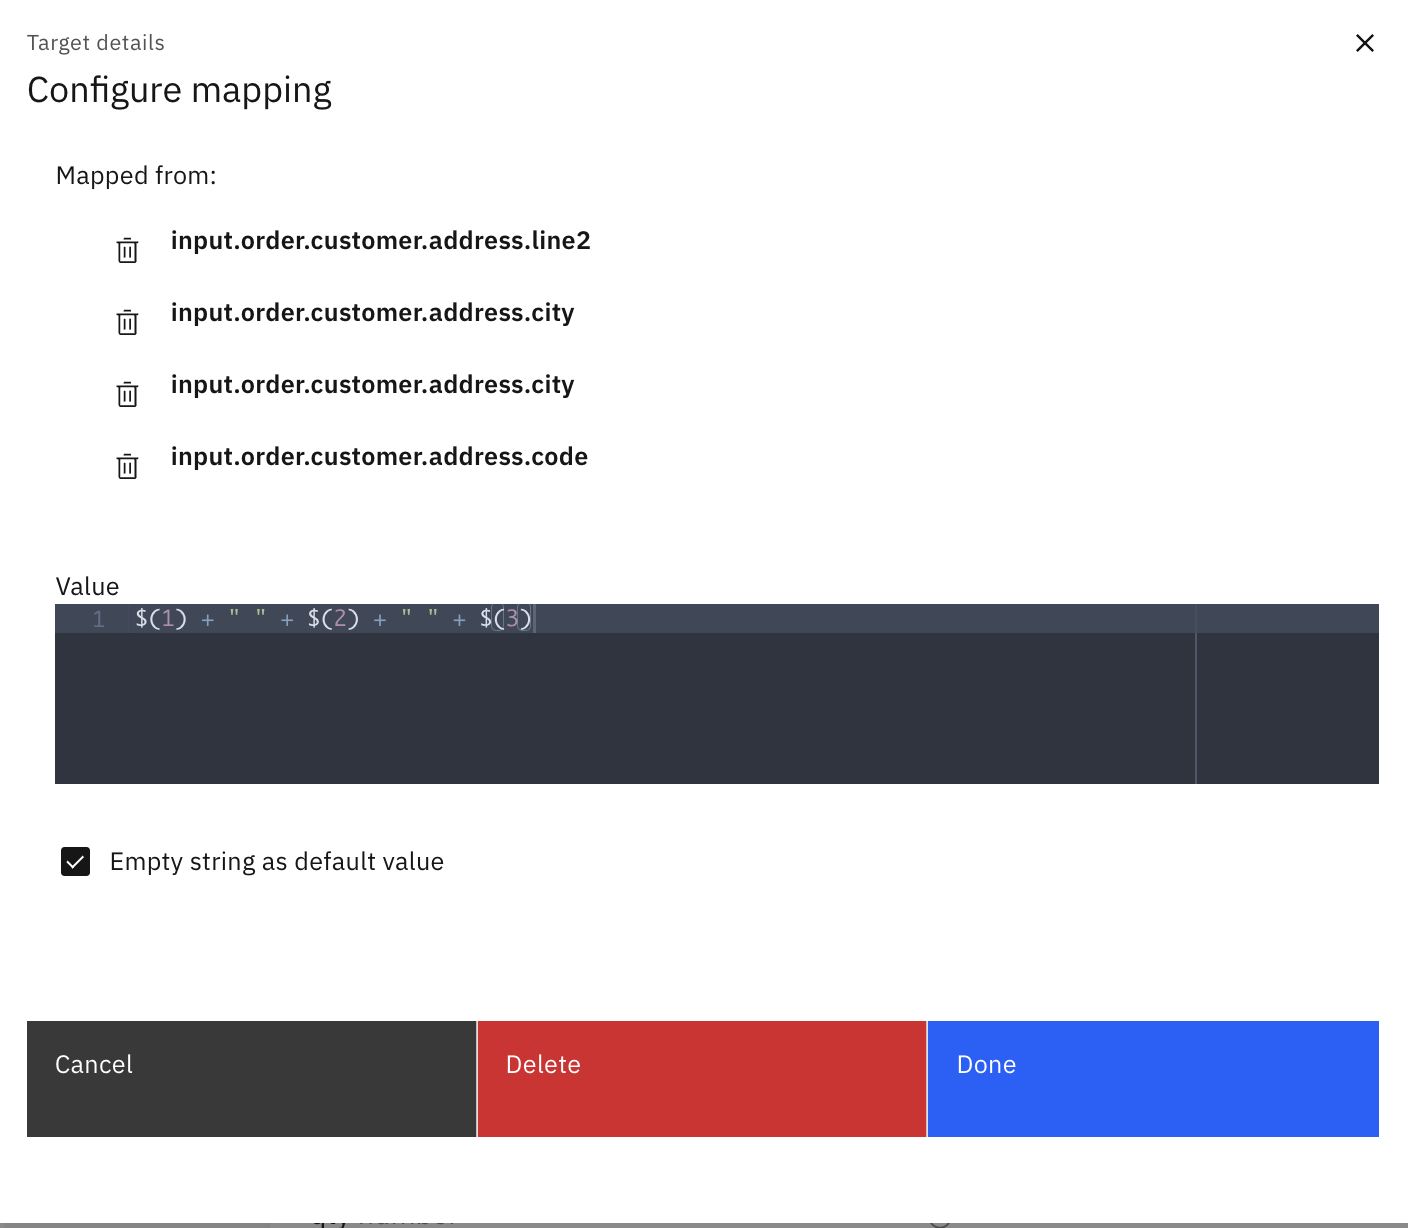Click the red Delete button

(x=701, y=1078)
